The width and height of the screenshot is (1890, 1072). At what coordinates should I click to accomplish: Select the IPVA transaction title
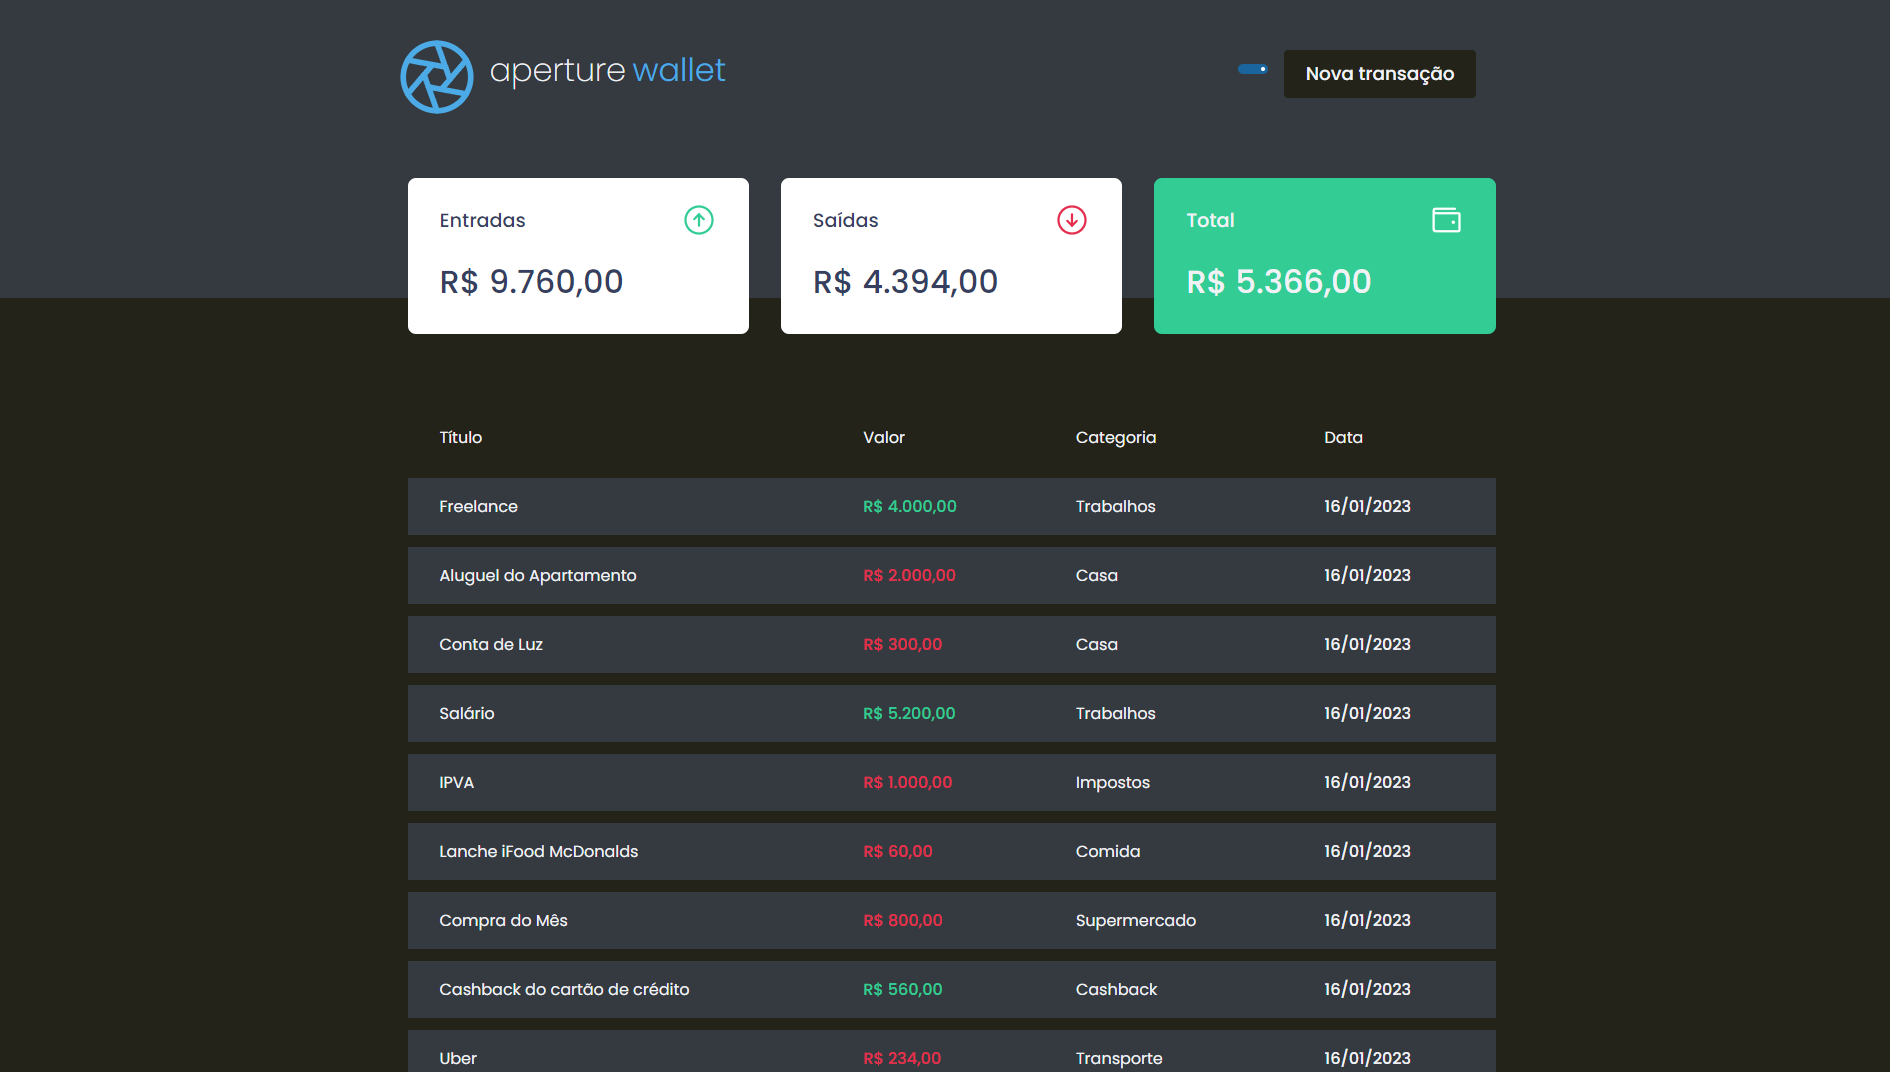[457, 782]
